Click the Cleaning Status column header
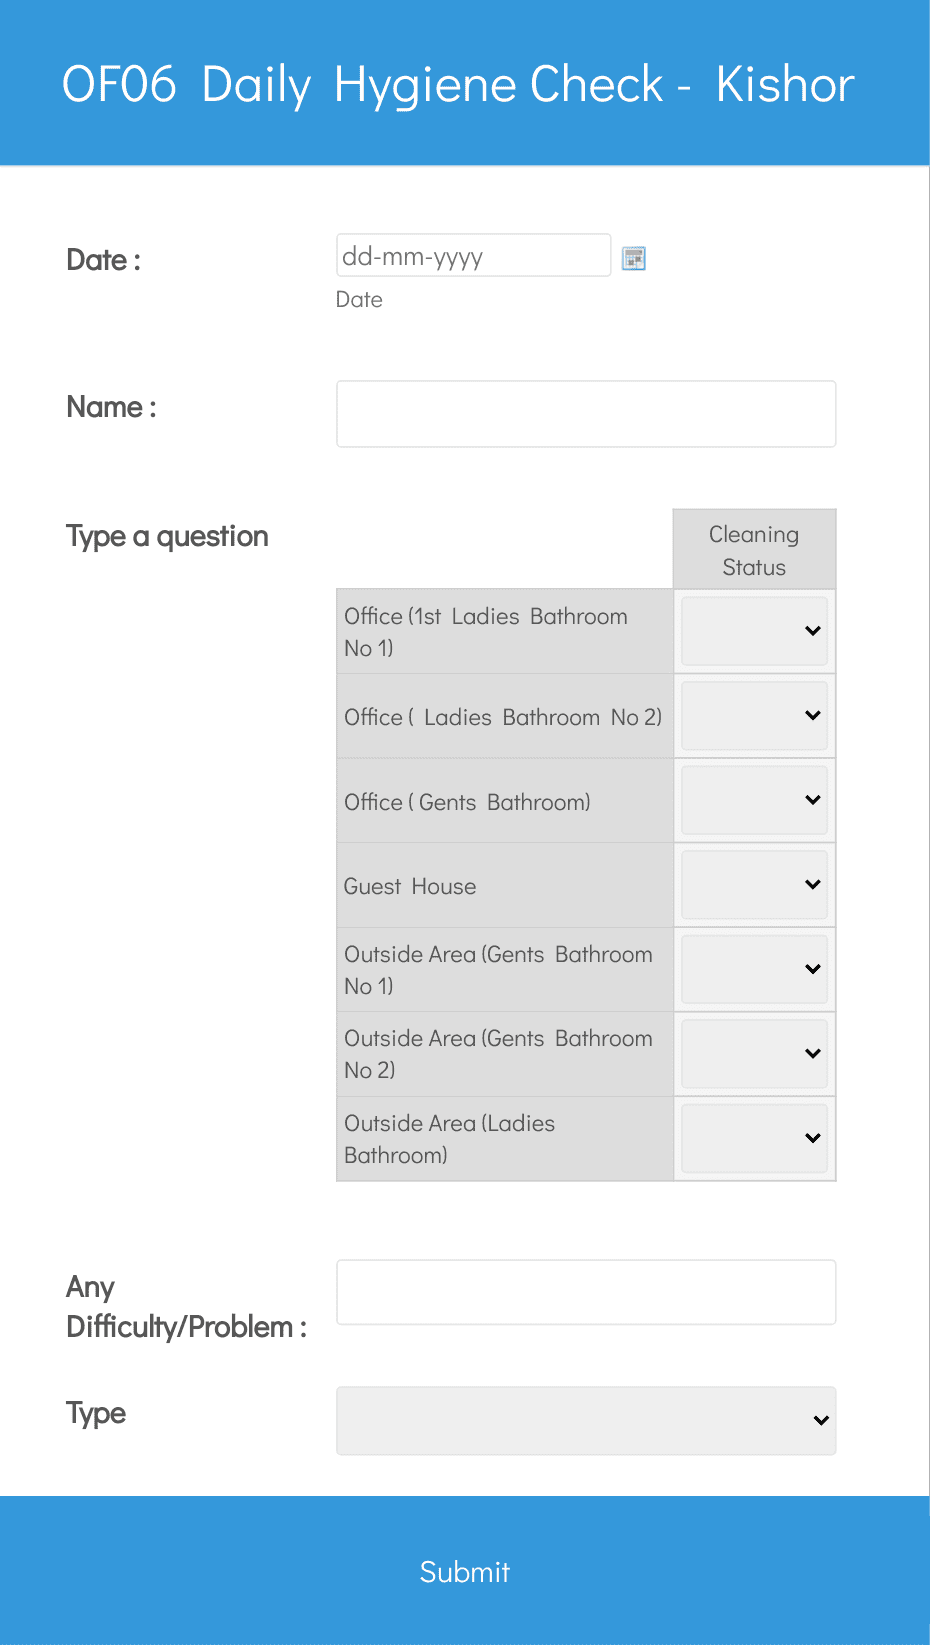This screenshot has height=1645, width=930. tap(754, 550)
